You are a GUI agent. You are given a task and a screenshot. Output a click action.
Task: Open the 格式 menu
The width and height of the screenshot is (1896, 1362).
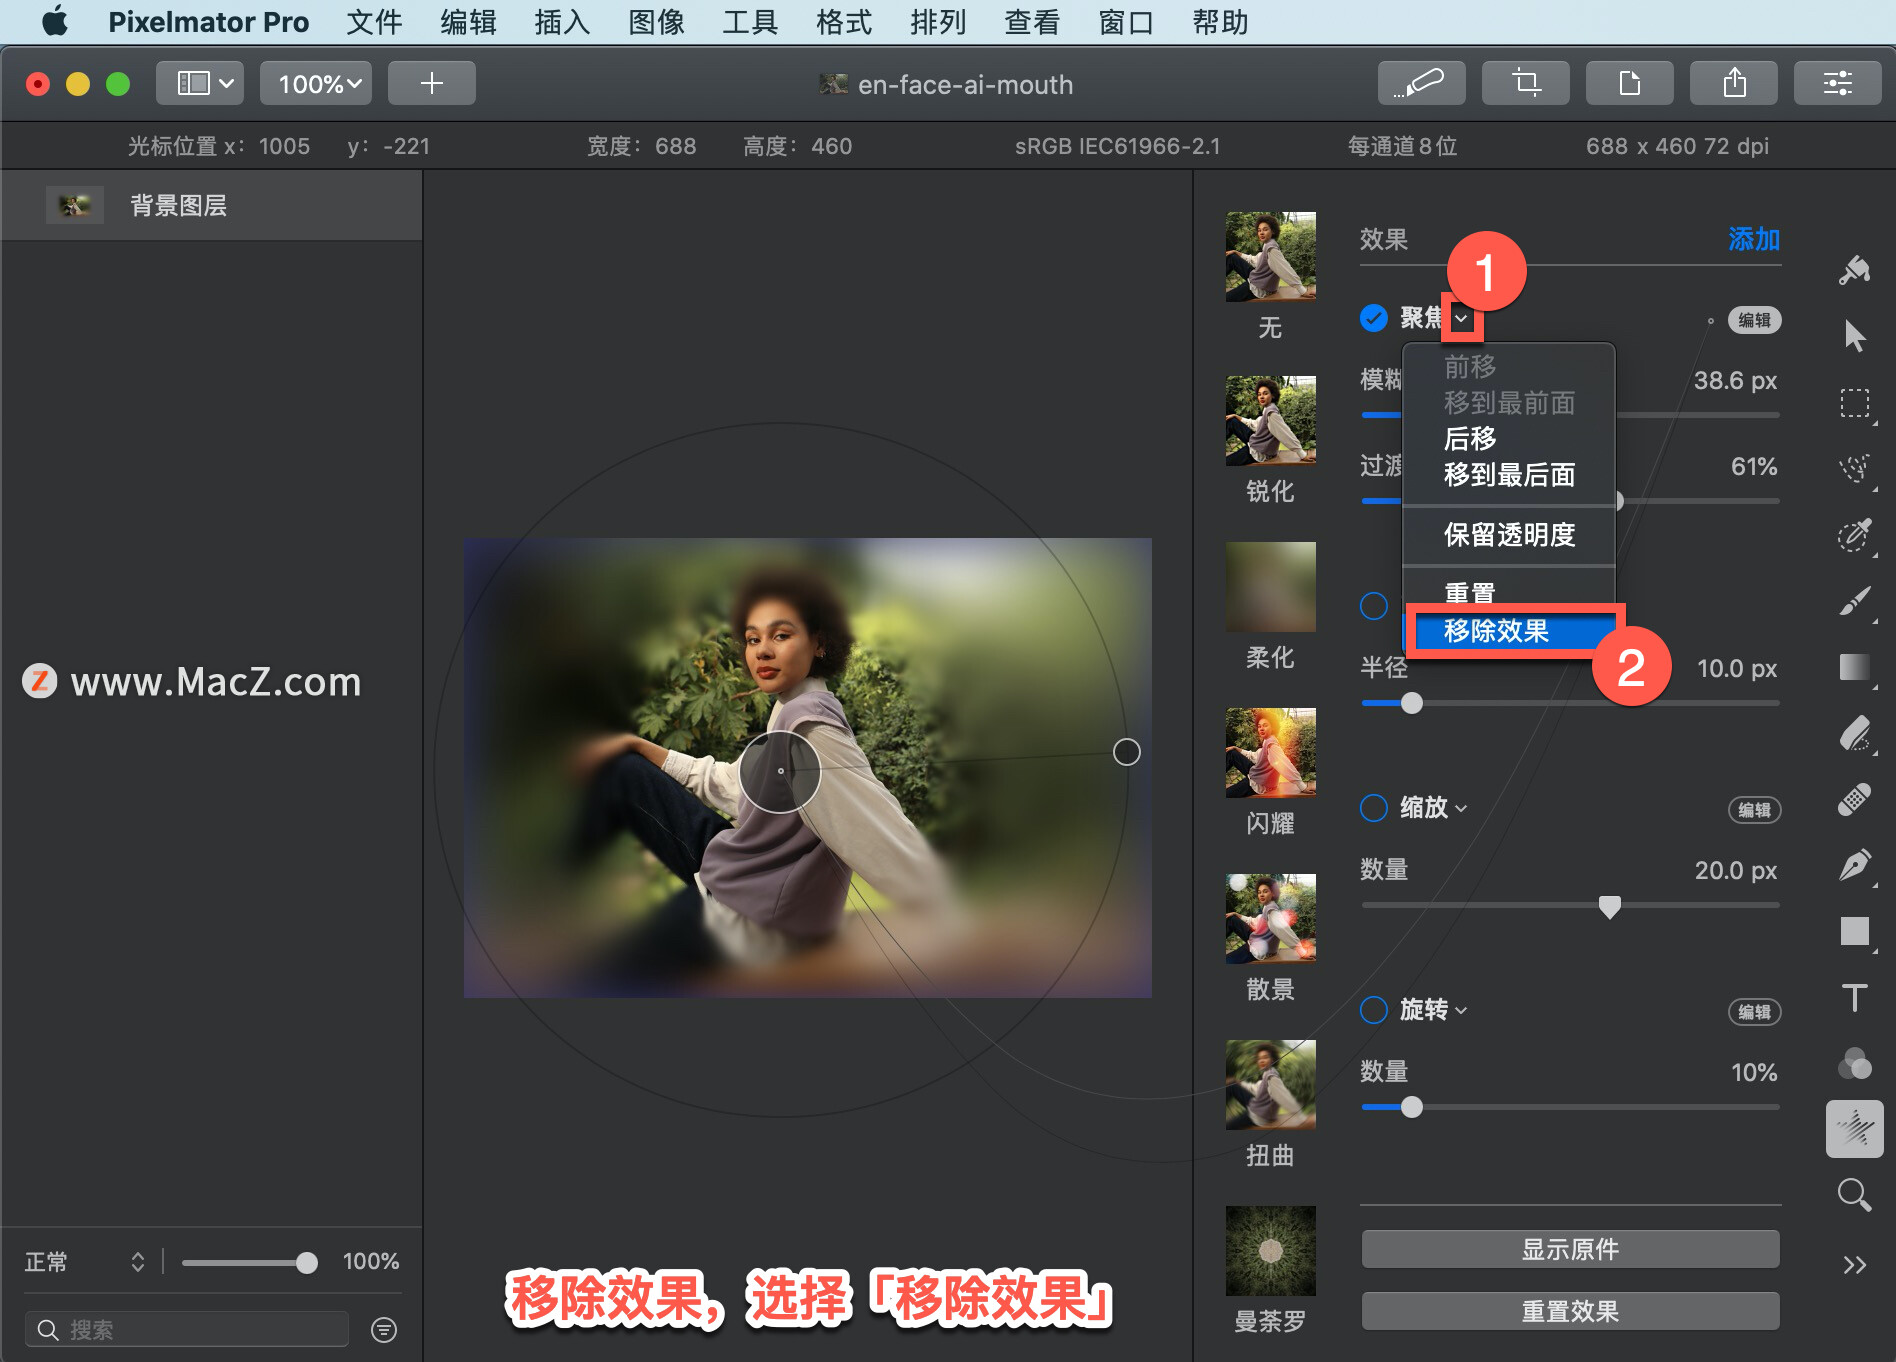tap(844, 21)
